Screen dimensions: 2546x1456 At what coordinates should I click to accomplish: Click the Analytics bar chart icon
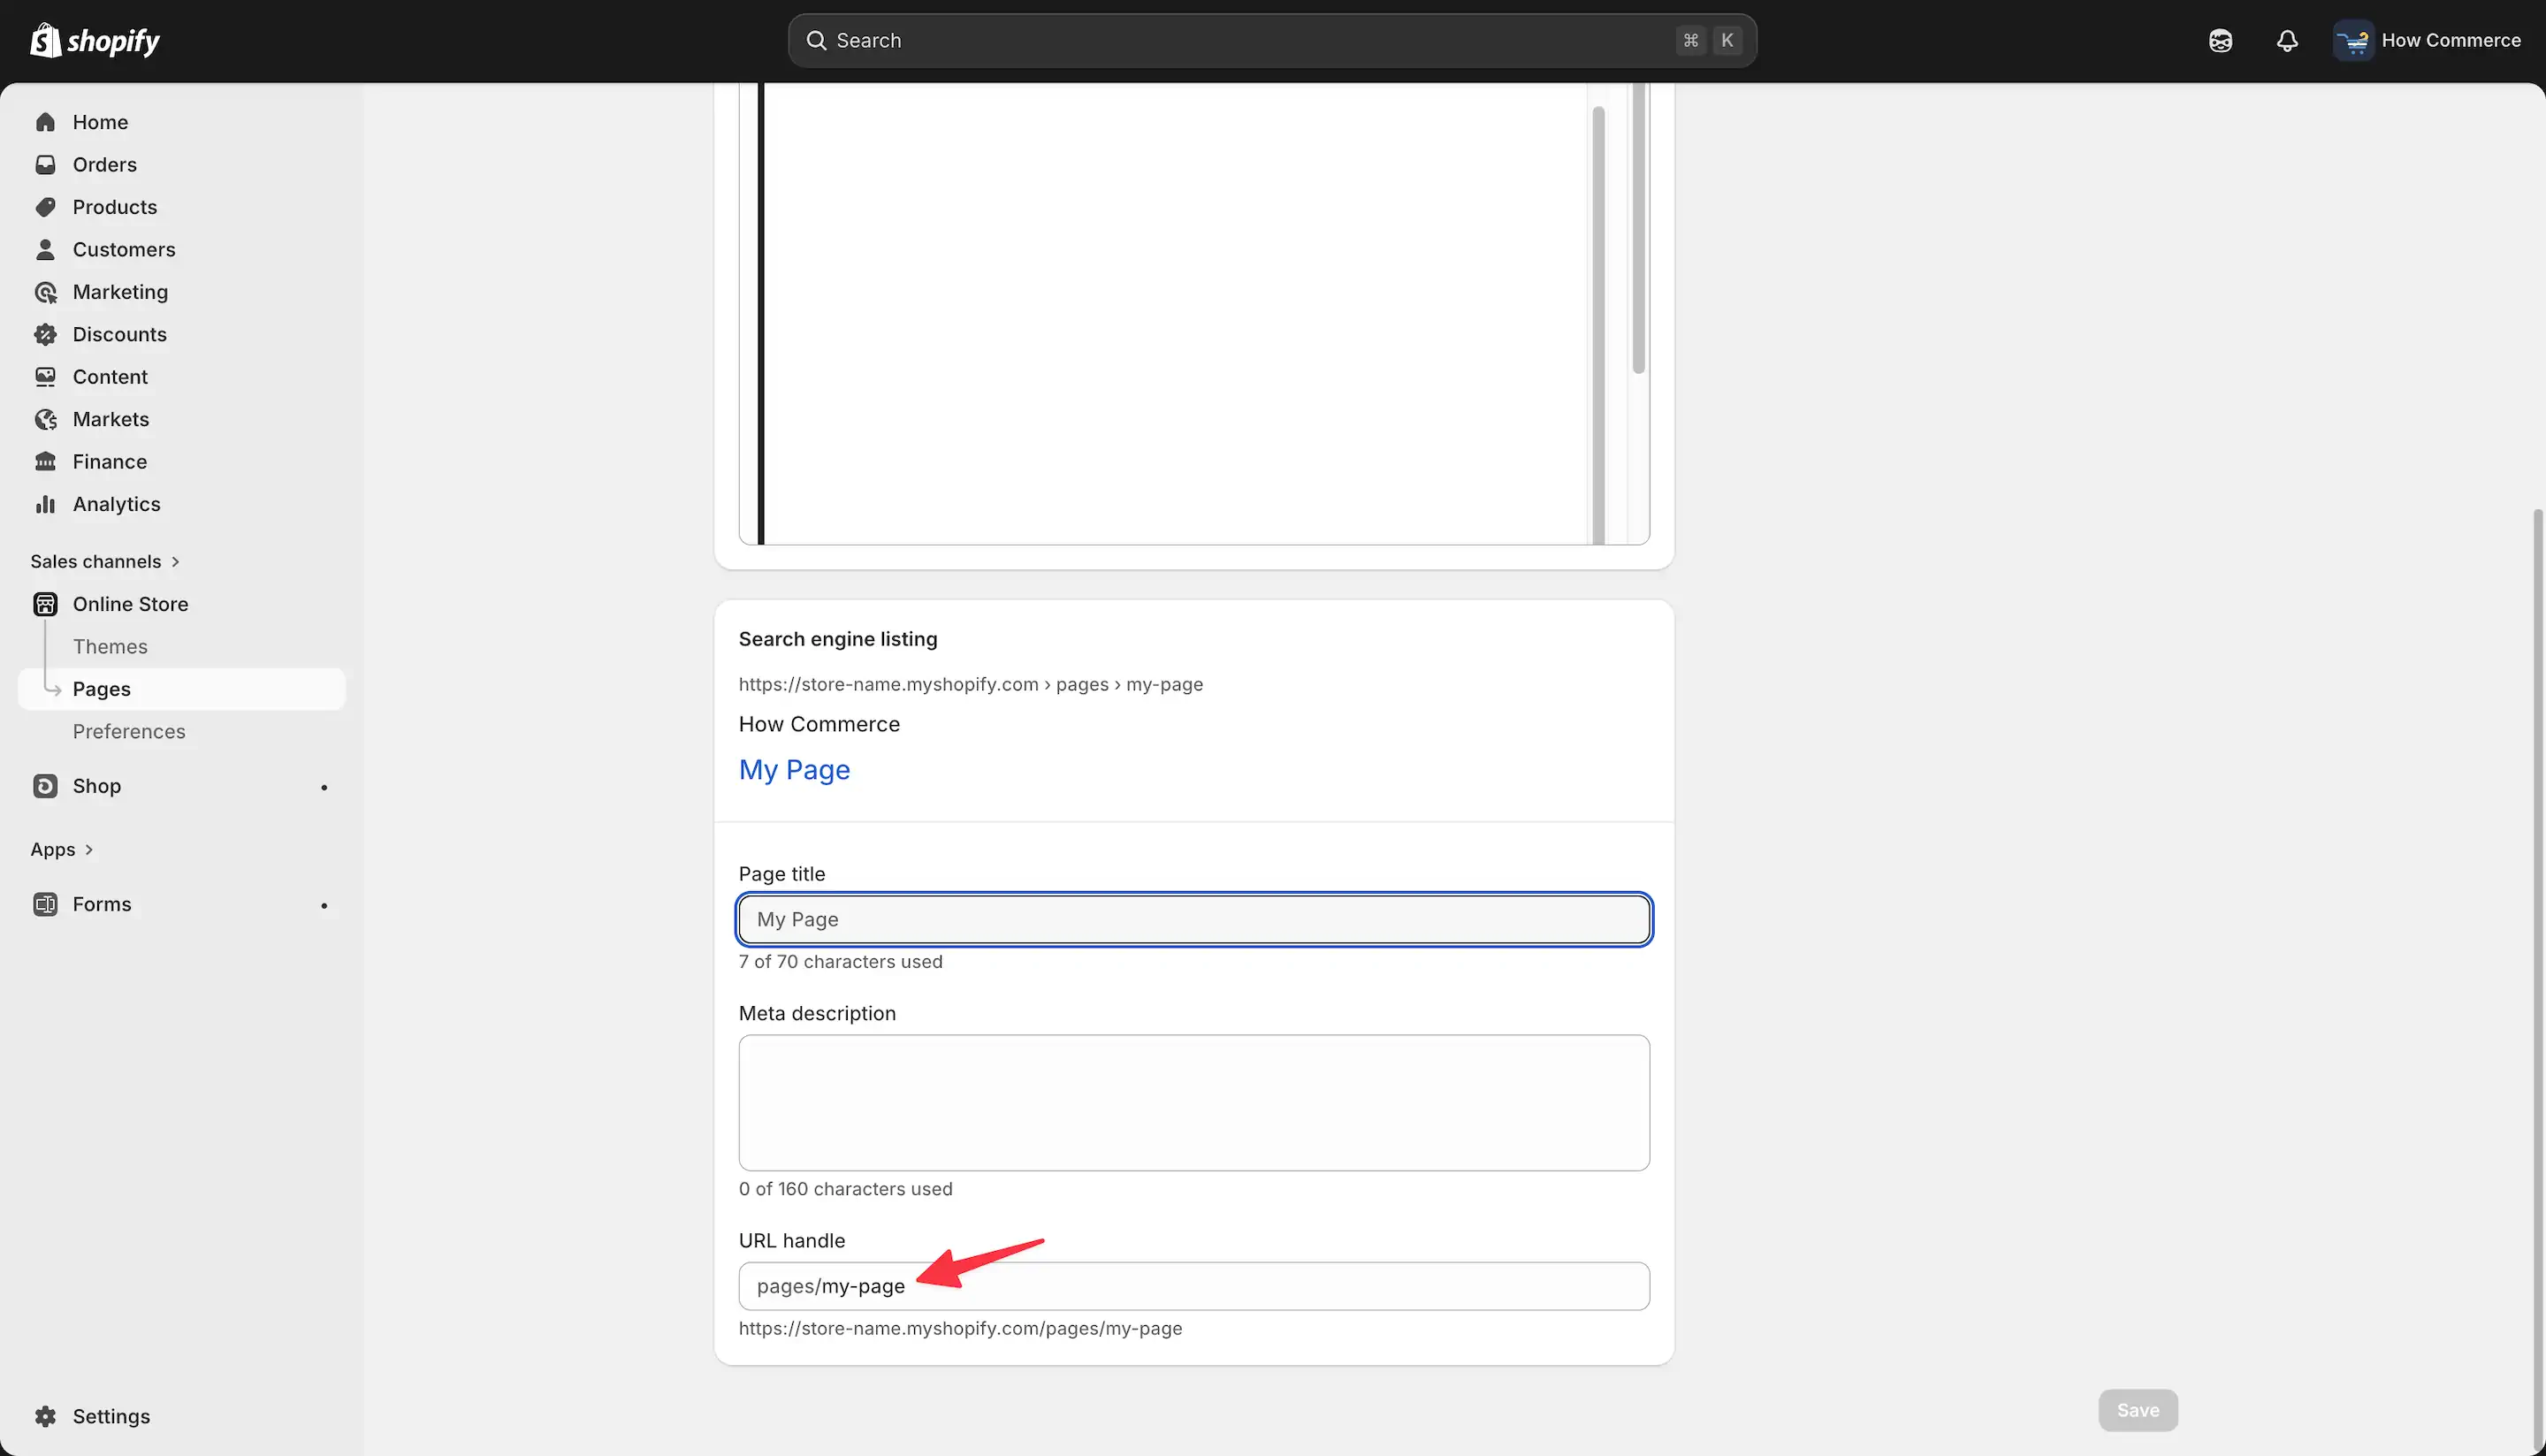click(45, 504)
